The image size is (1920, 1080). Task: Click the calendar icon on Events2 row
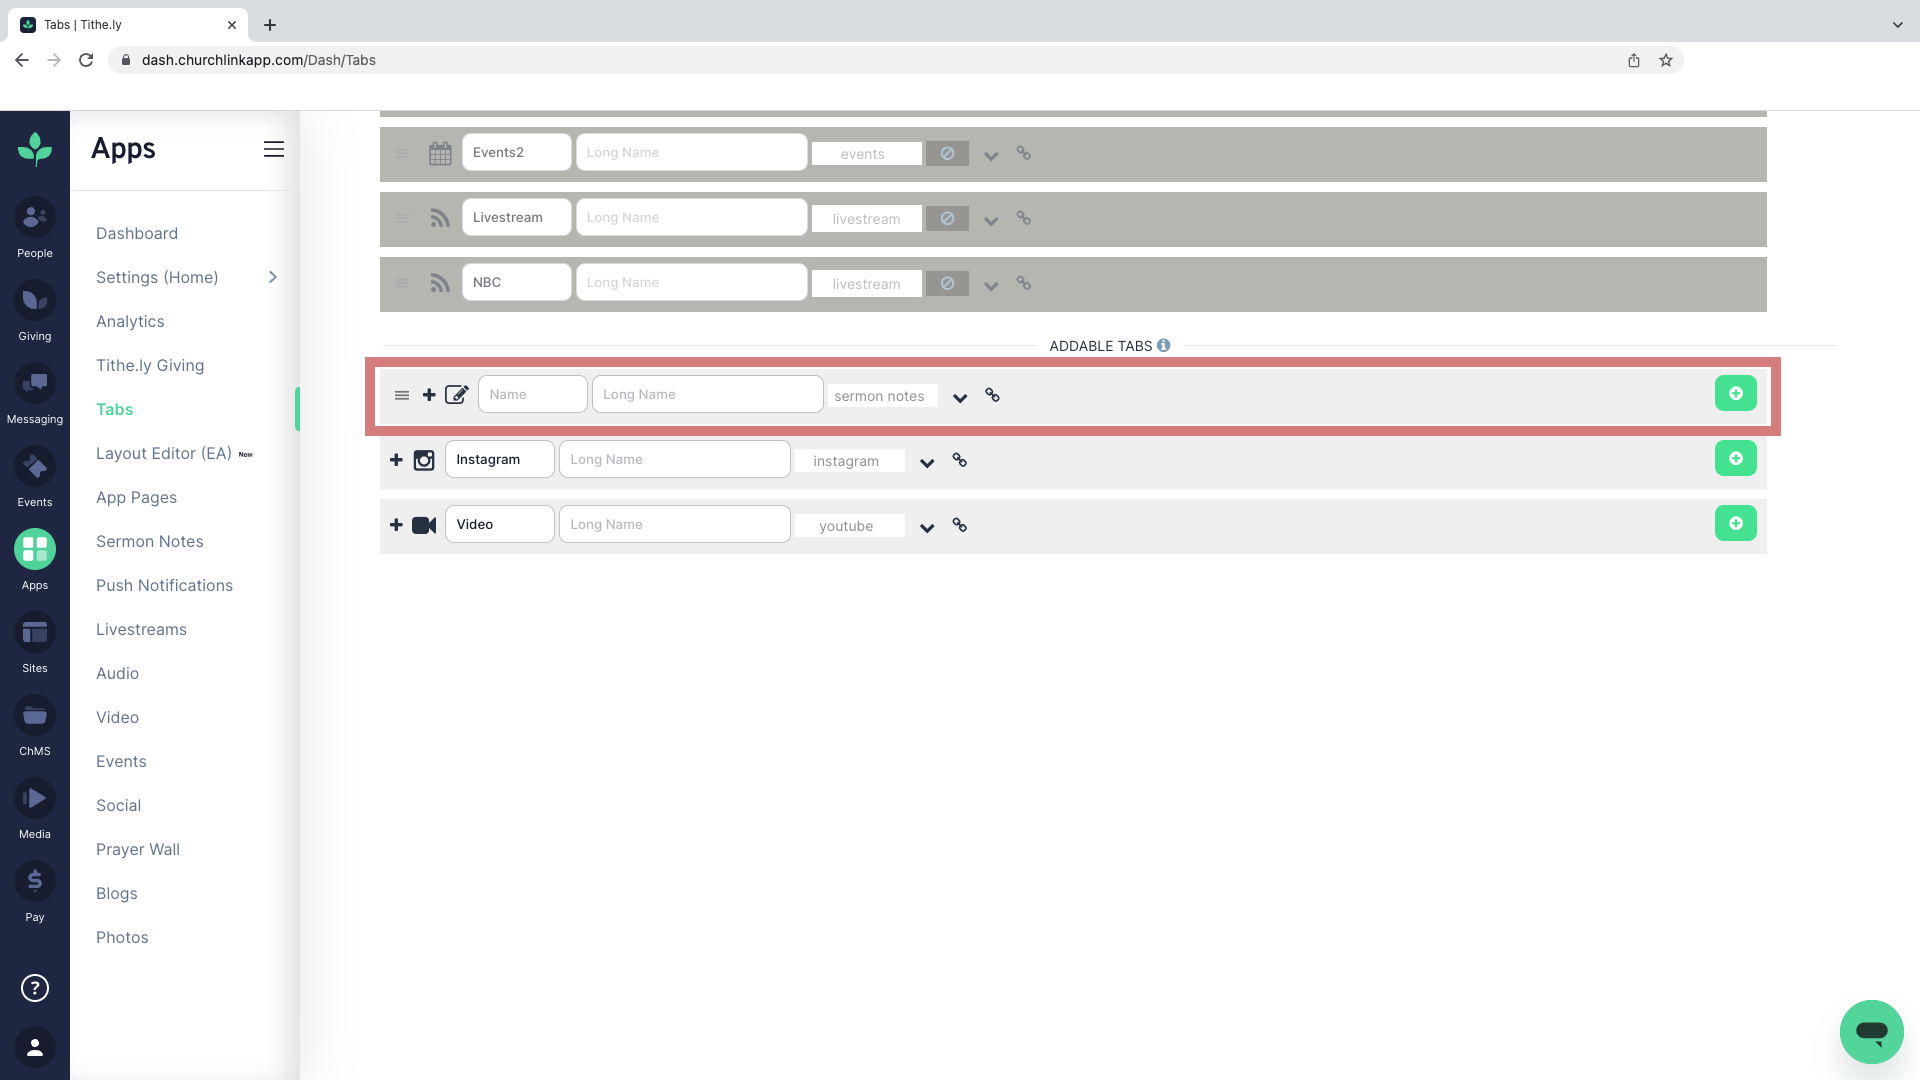pyautogui.click(x=440, y=153)
